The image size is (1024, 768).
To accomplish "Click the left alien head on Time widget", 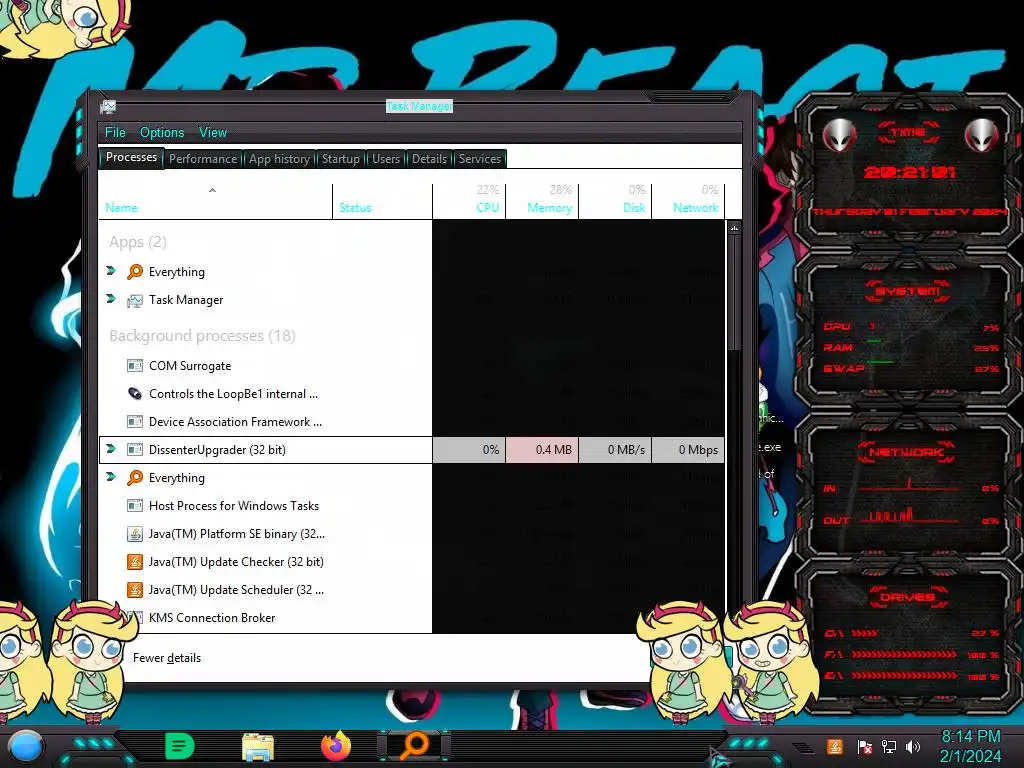I will tap(839, 136).
